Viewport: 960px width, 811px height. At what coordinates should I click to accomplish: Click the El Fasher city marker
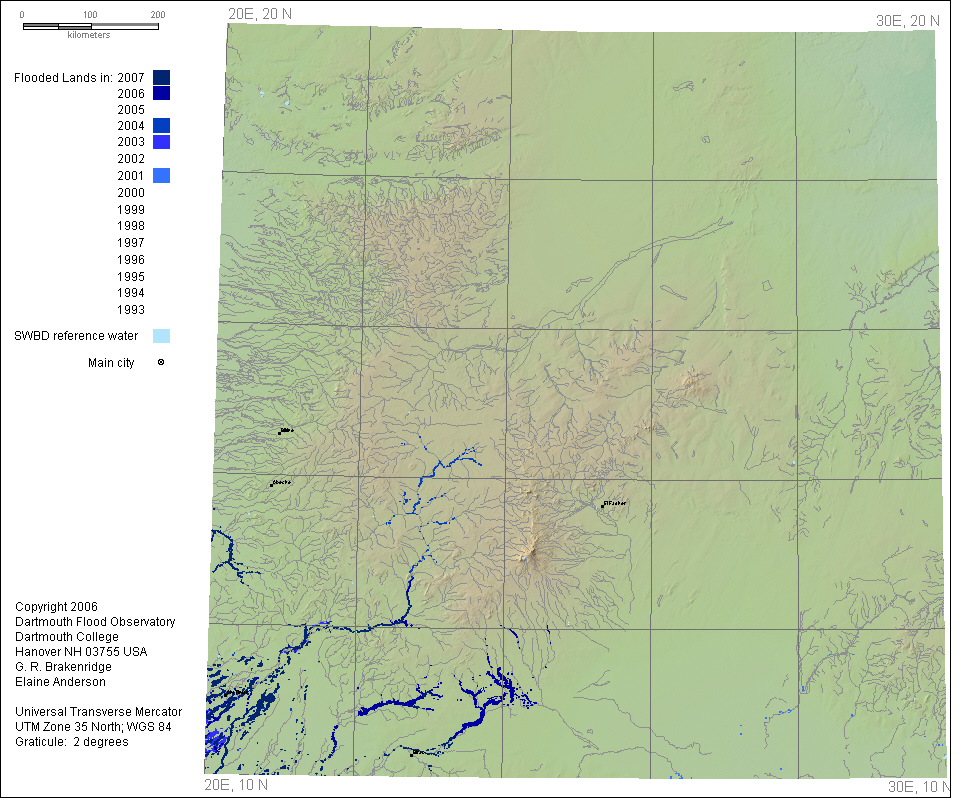tap(603, 505)
